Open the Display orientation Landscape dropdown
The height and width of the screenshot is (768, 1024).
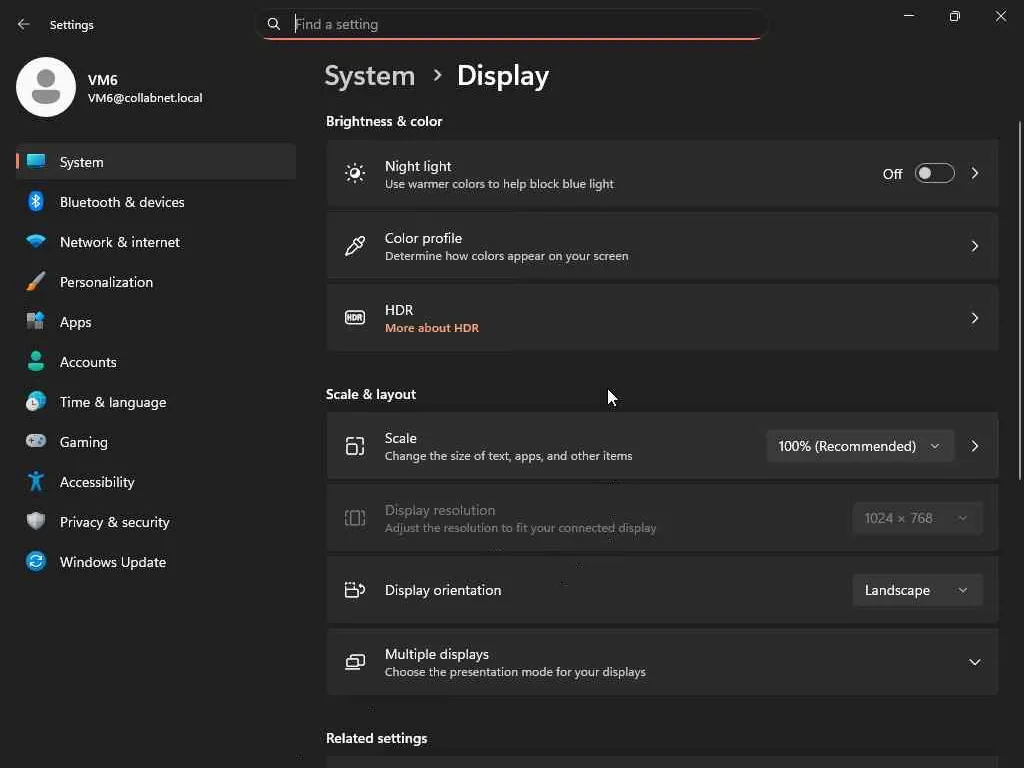click(x=916, y=590)
